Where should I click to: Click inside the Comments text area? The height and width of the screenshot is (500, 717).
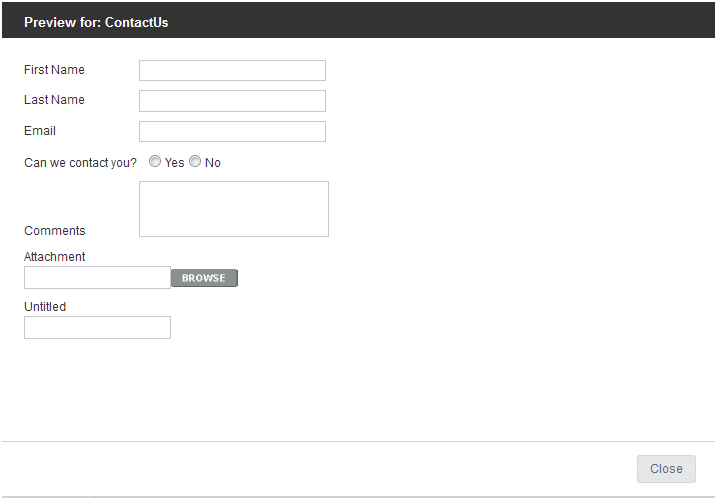234,209
